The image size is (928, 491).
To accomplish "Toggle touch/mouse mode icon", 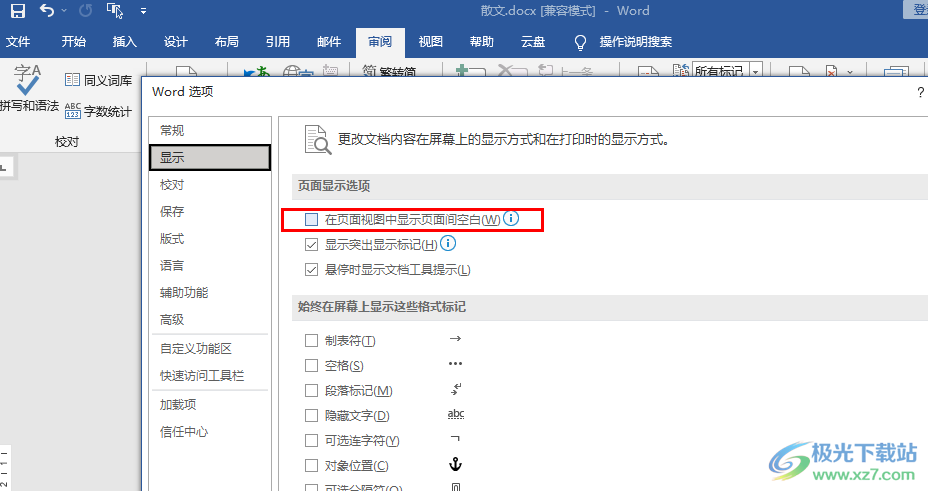I will (x=114, y=11).
